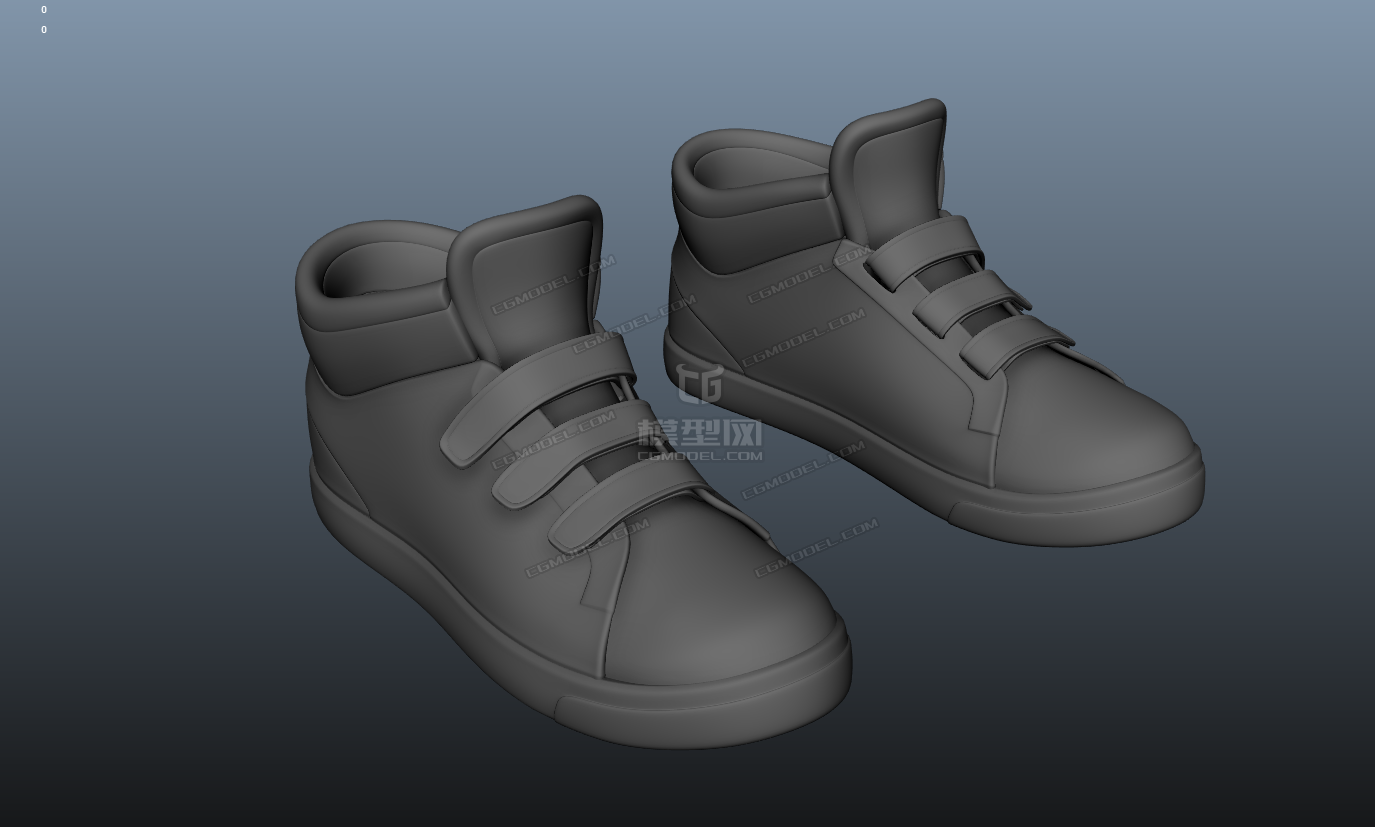Viewport: 1375px width, 827px height.
Task: Click the lowest strap of the background shoe
Action: point(1010,345)
